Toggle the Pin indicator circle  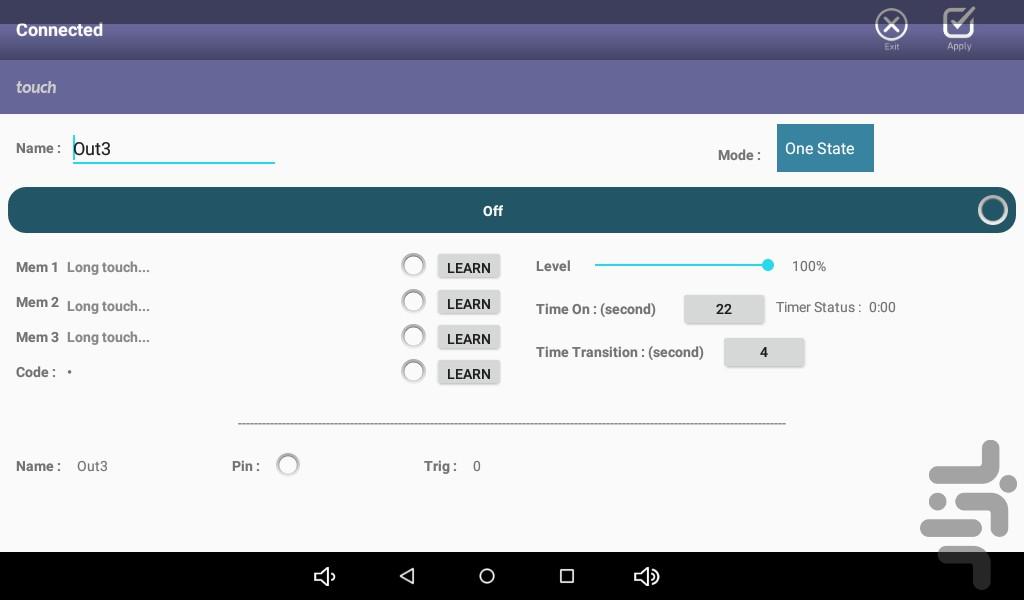[x=287, y=465]
